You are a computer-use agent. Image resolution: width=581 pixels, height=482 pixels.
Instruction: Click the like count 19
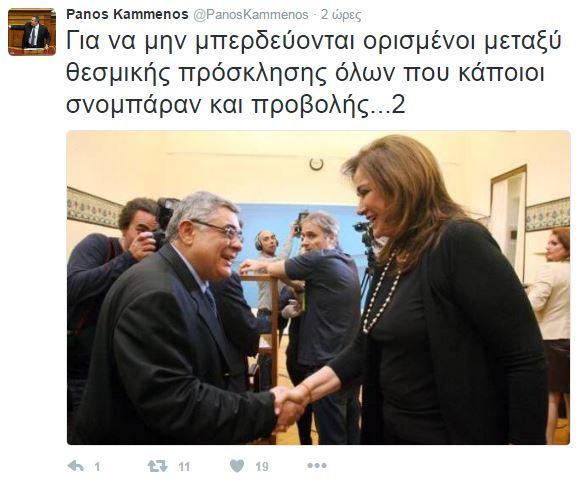tap(262, 466)
